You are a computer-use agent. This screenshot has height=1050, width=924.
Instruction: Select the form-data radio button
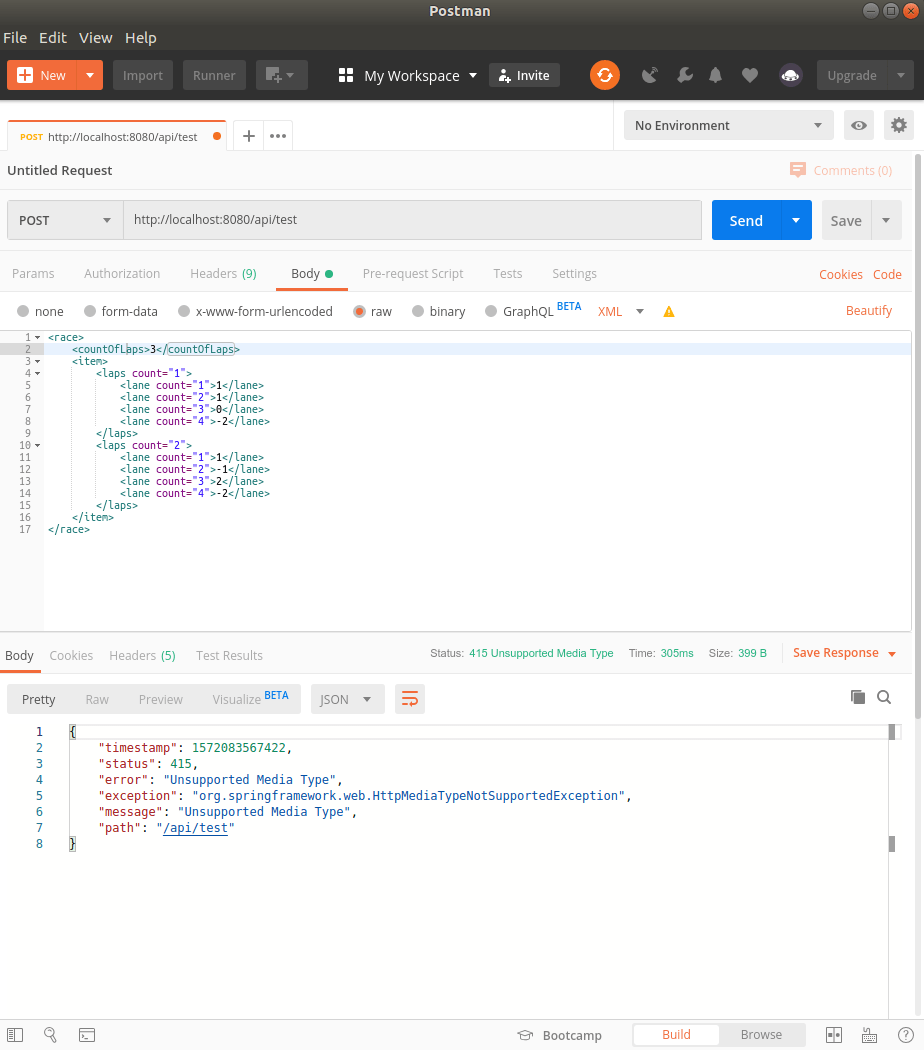point(90,311)
